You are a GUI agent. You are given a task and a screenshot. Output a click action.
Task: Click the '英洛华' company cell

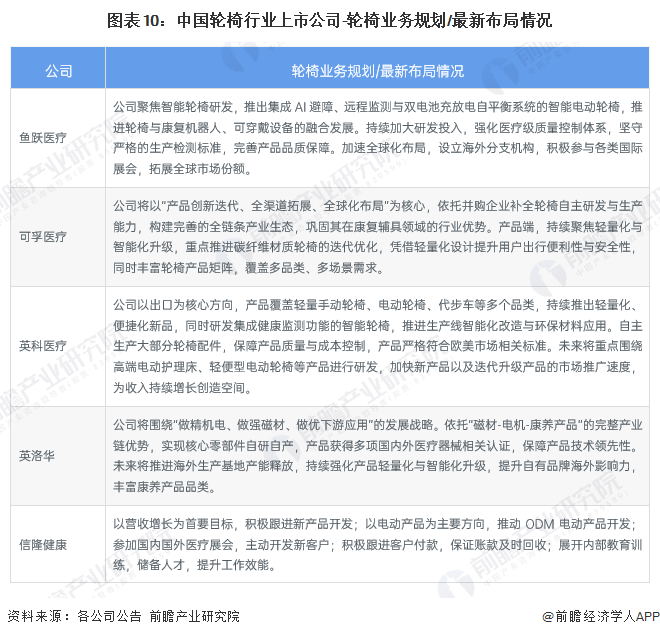58,456
